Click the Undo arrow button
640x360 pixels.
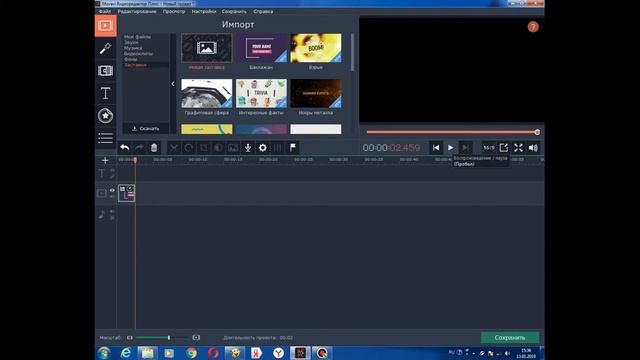(125, 148)
